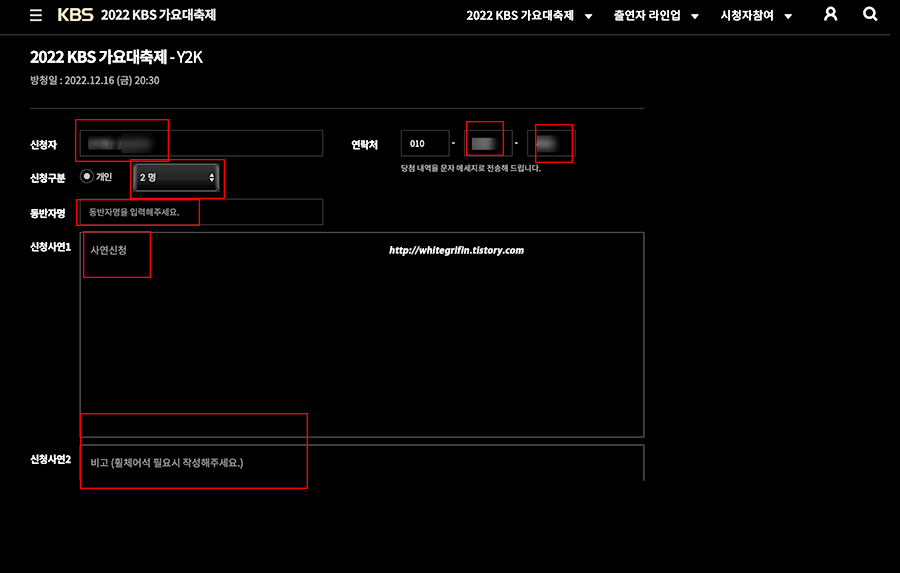Select the 개인 radio button
This screenshot has width=900, height=573.
click(87, 176)
